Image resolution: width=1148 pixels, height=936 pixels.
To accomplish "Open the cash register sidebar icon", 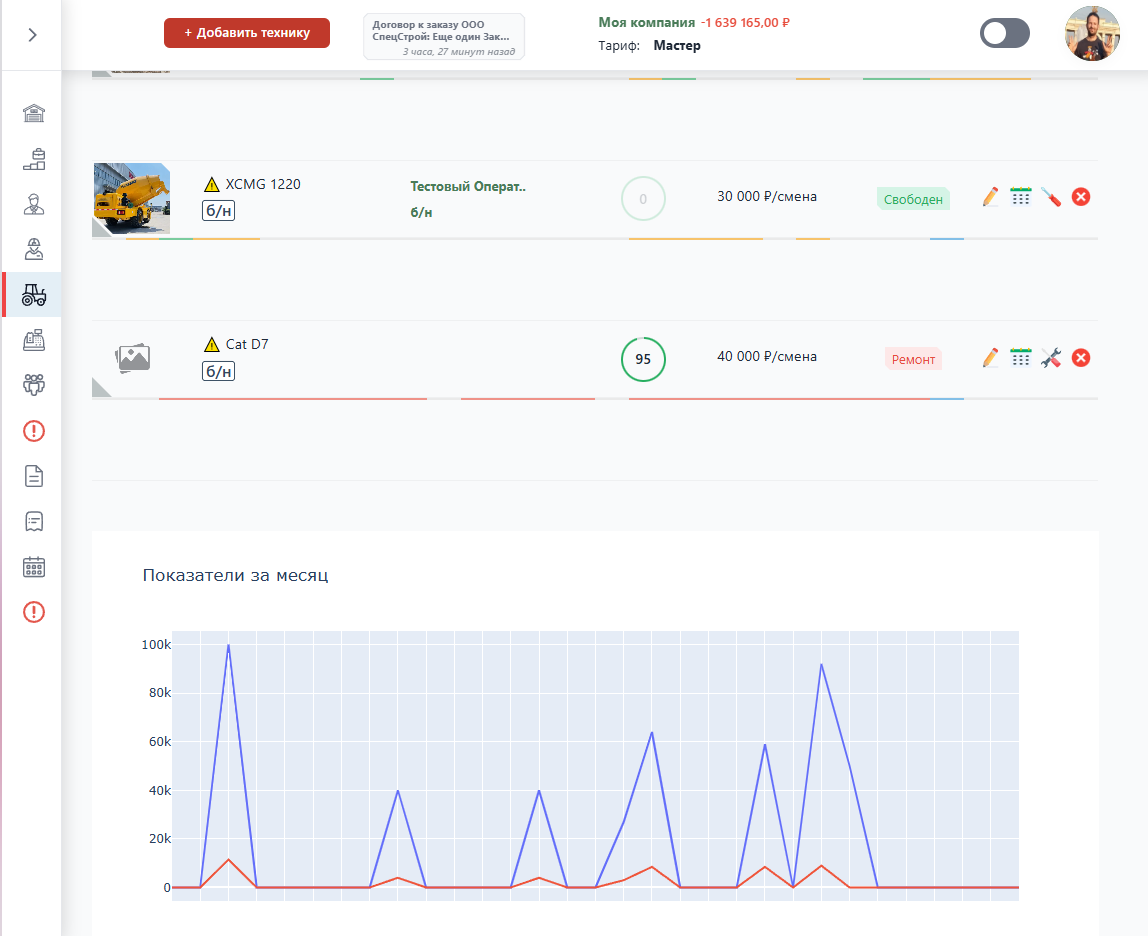I will [34, 340].
